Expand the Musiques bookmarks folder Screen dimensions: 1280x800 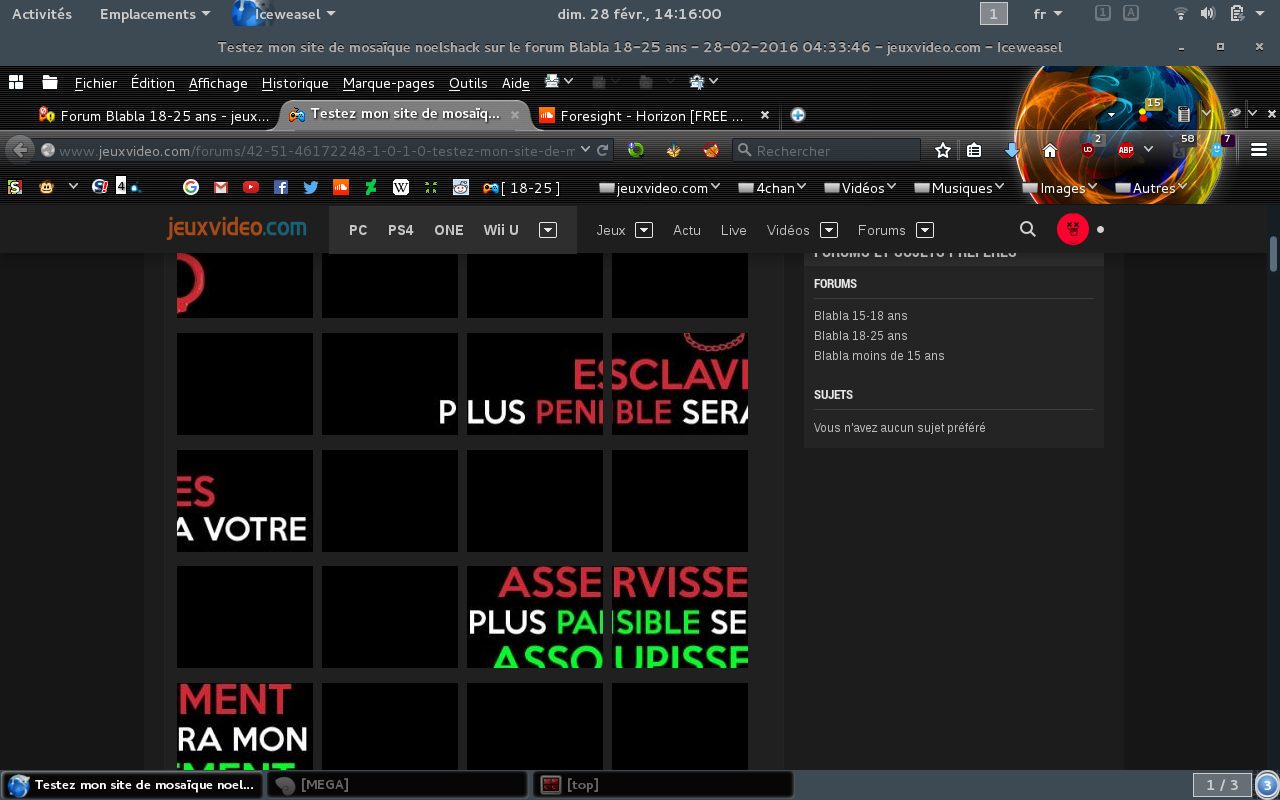961,187
